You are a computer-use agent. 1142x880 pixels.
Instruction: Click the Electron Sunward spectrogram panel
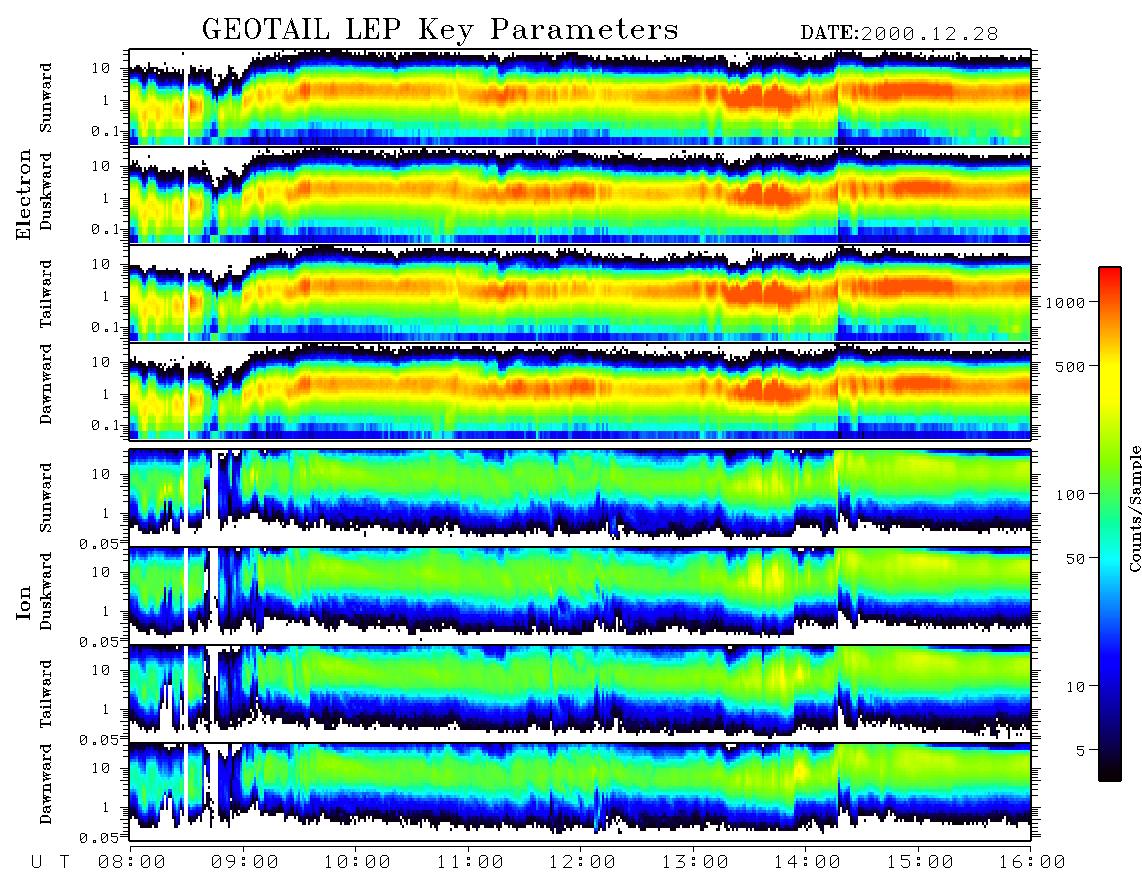(580, 97)
